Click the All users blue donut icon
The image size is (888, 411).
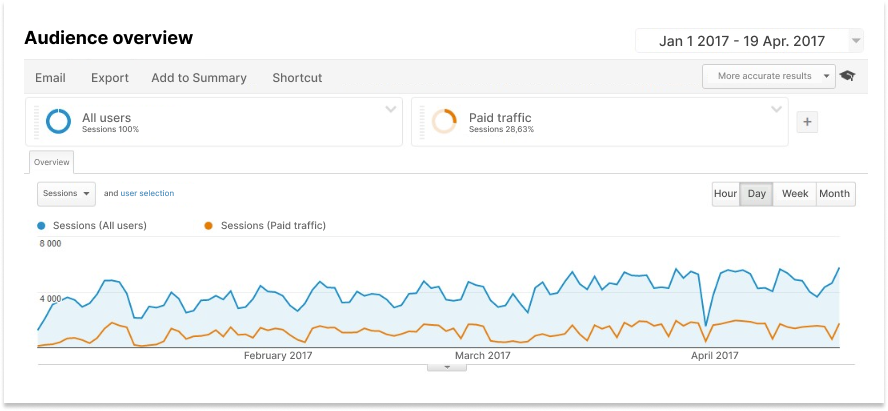point(58,121)
